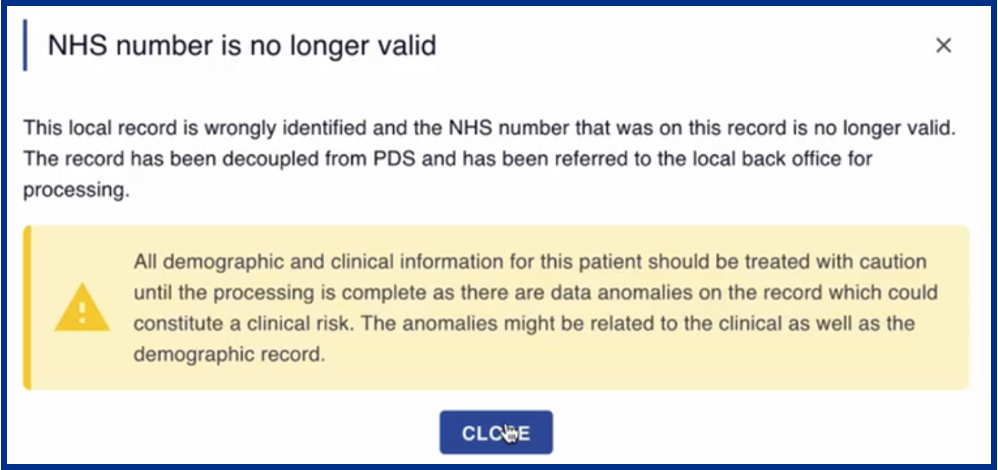Click the line starting "This local record is wrongly"
The height and width of the screenshot is (470, 998).
pos(489,128)
